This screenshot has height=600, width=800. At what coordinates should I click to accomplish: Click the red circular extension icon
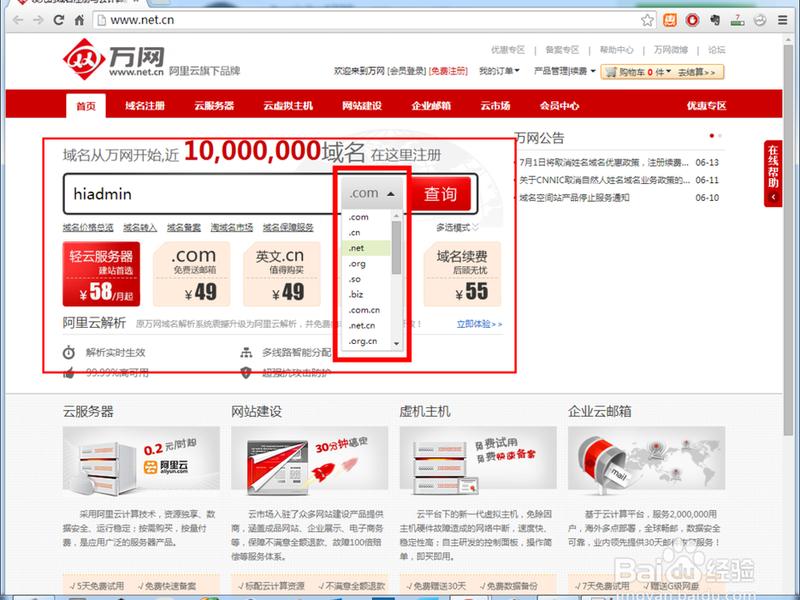coord(692,20)
